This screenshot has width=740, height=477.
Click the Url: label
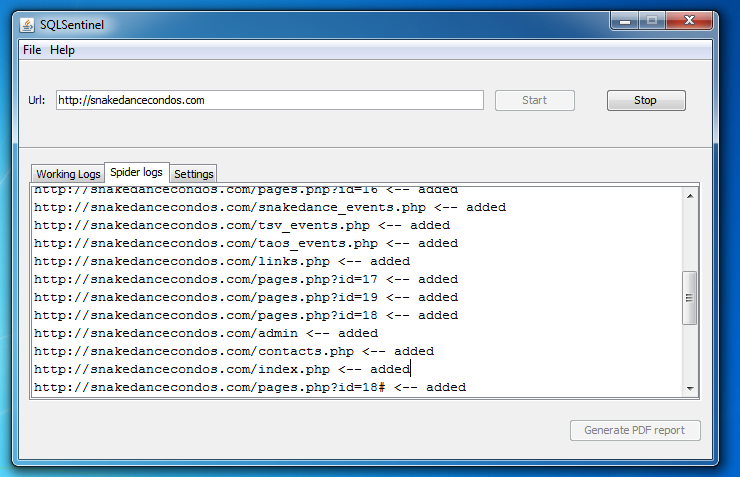37,100
